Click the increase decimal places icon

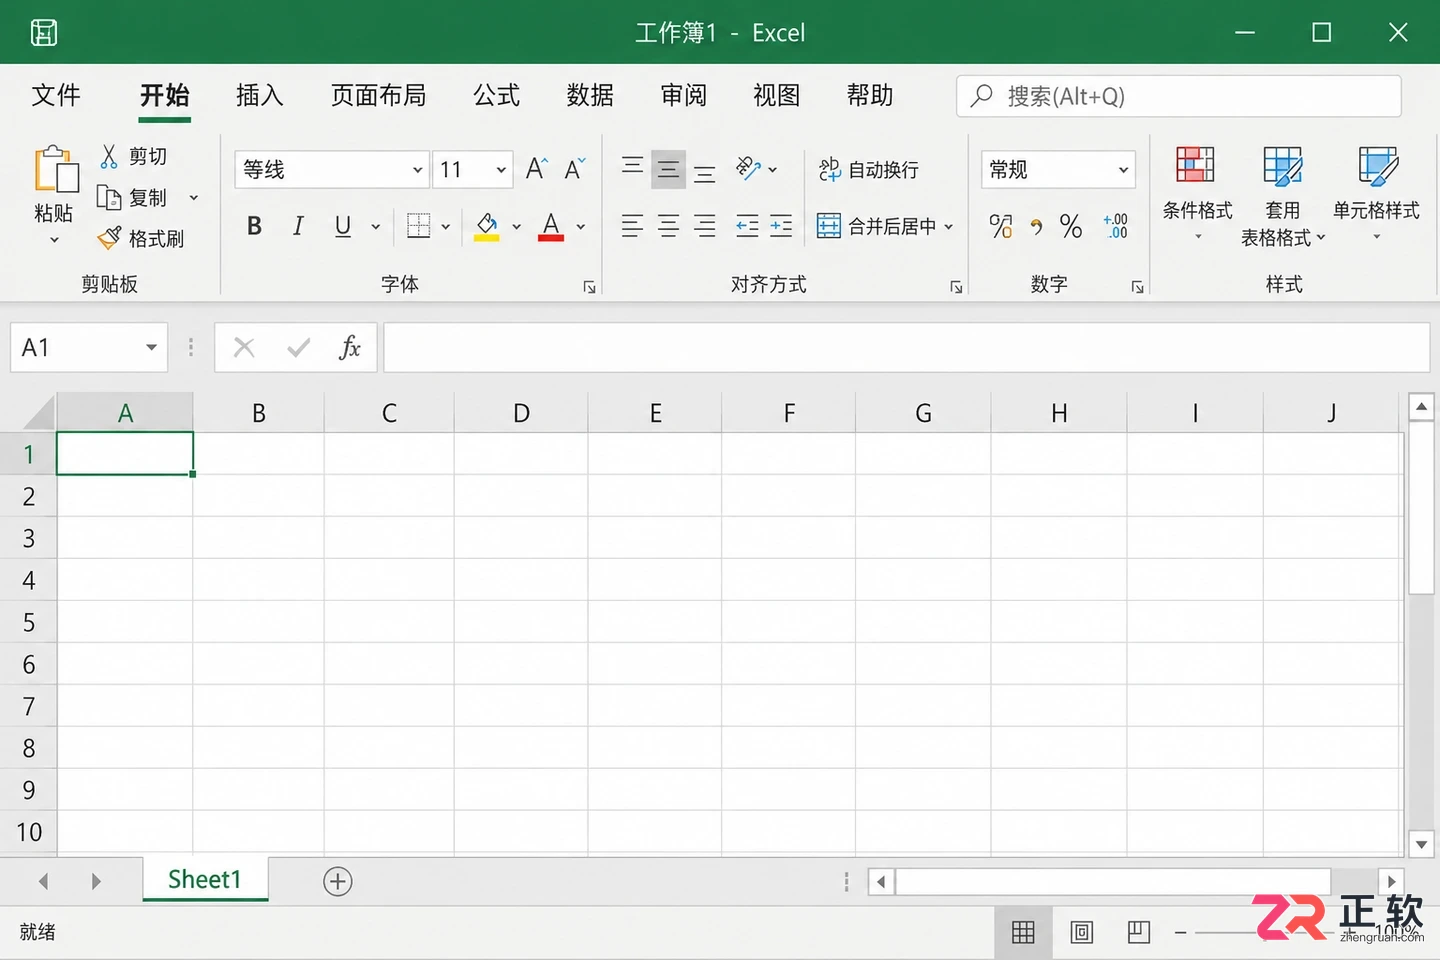pyautogui.click(x=1115, y=226)
